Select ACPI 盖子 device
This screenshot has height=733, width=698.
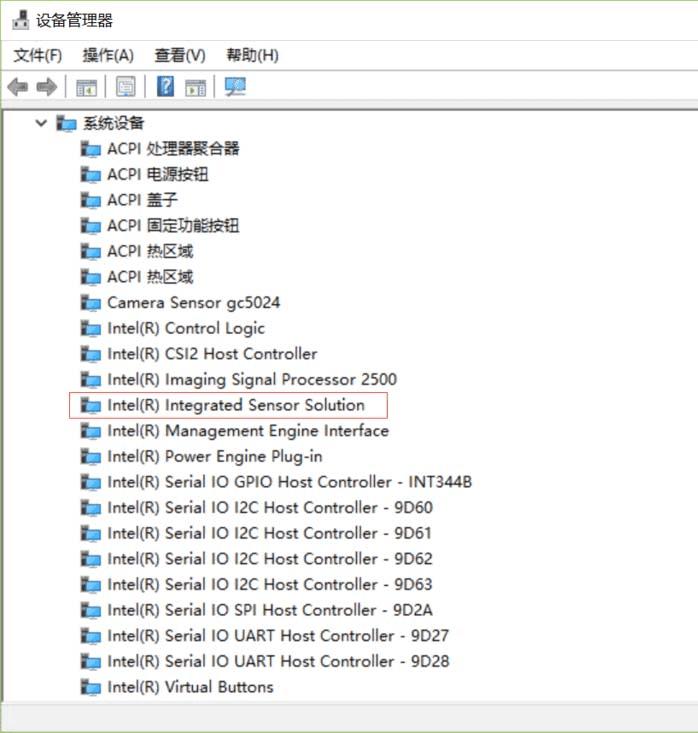click(143, 201)
